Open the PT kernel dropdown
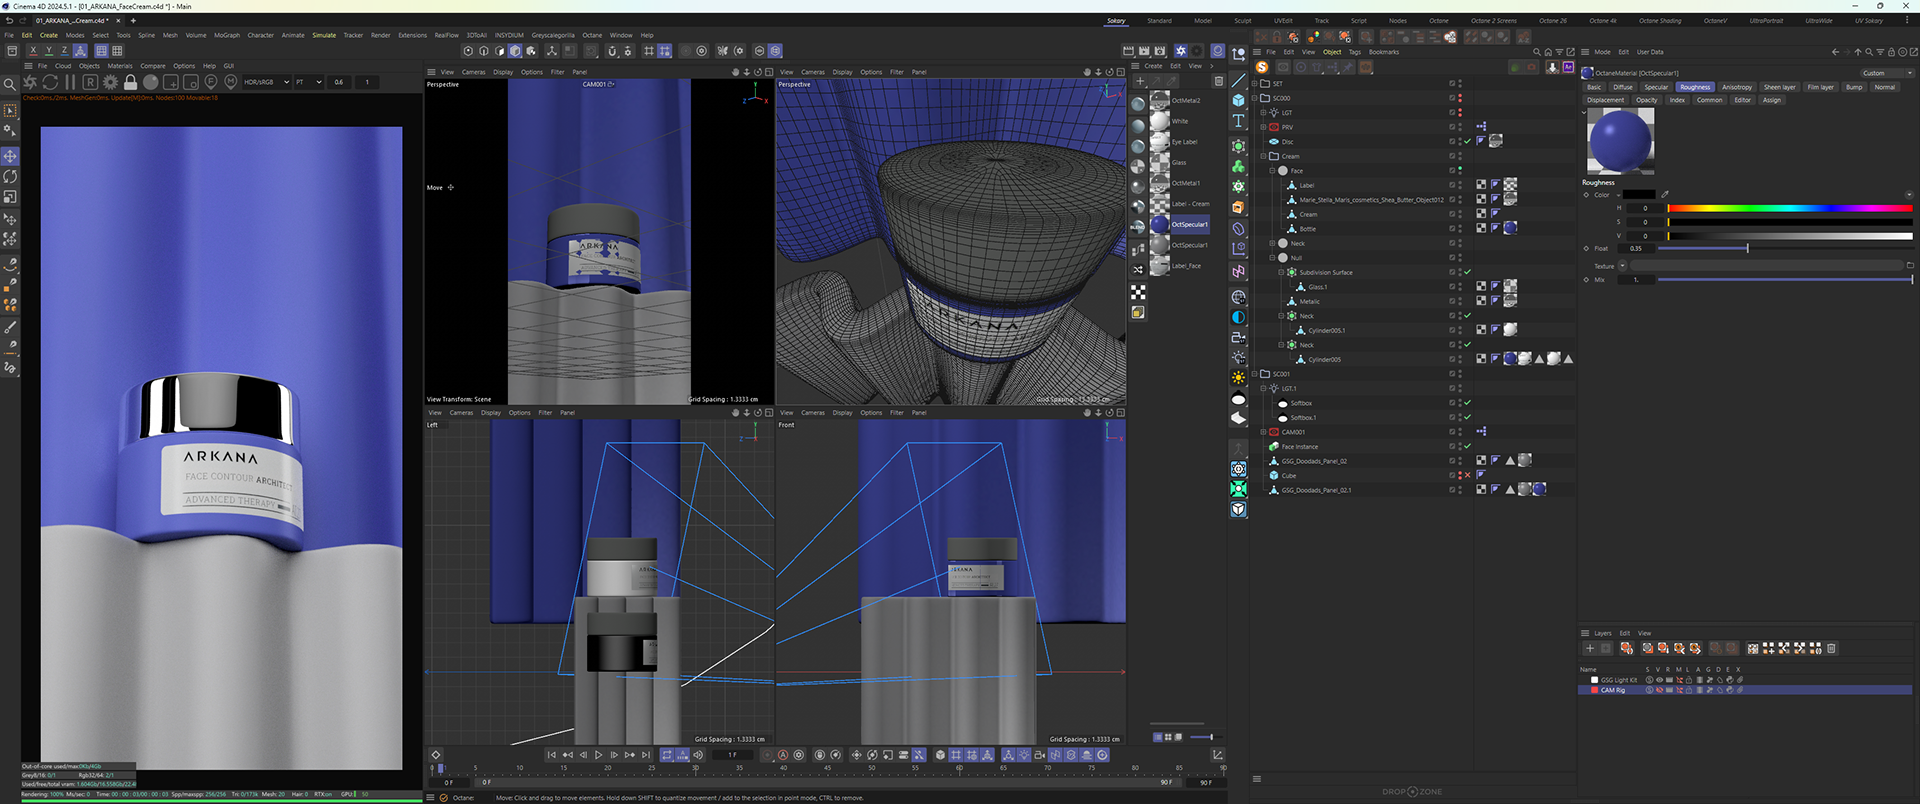 (309, 82)
